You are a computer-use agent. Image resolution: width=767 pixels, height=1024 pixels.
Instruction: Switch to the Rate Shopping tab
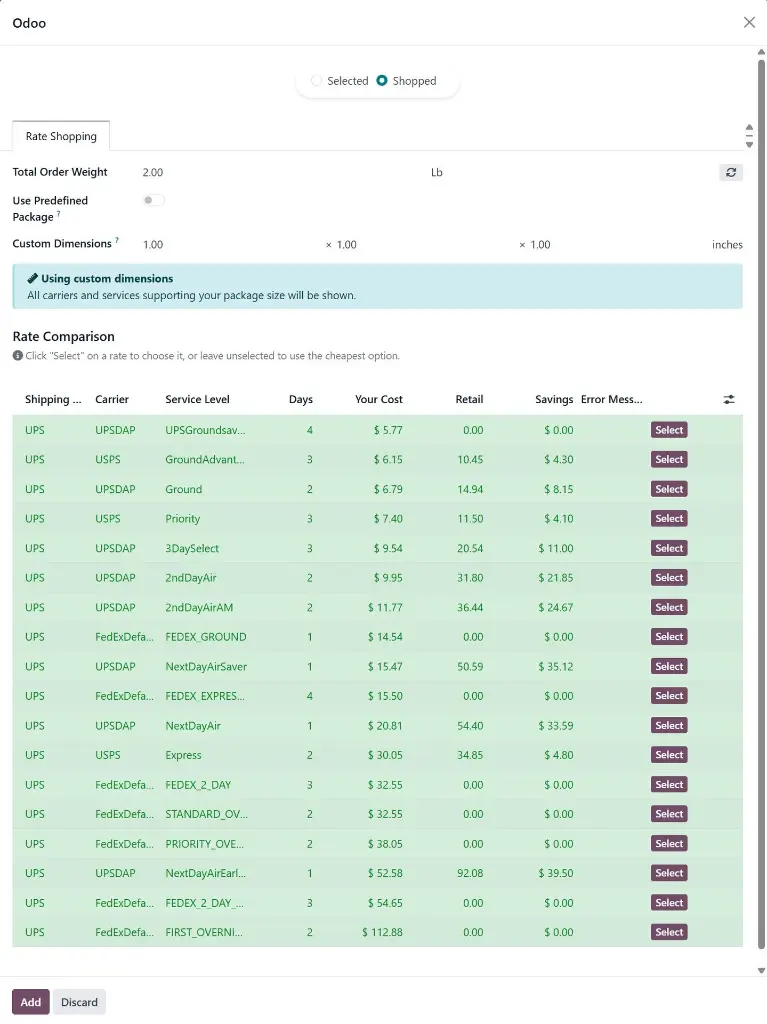tap(60, 135)
